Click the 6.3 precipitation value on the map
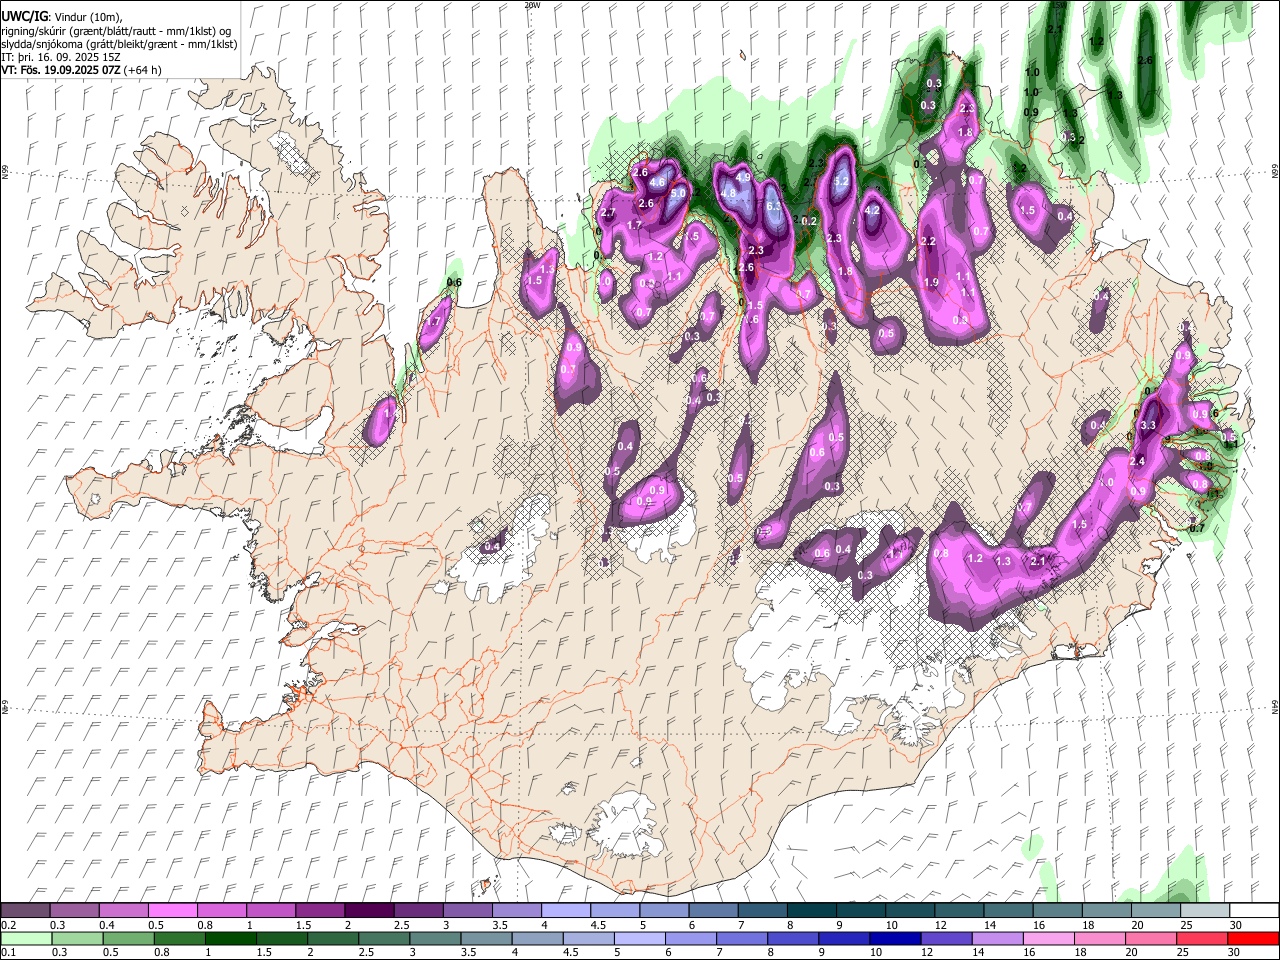Image resolution: width=1280 pixels, height=960 pixels. [774, 207]
